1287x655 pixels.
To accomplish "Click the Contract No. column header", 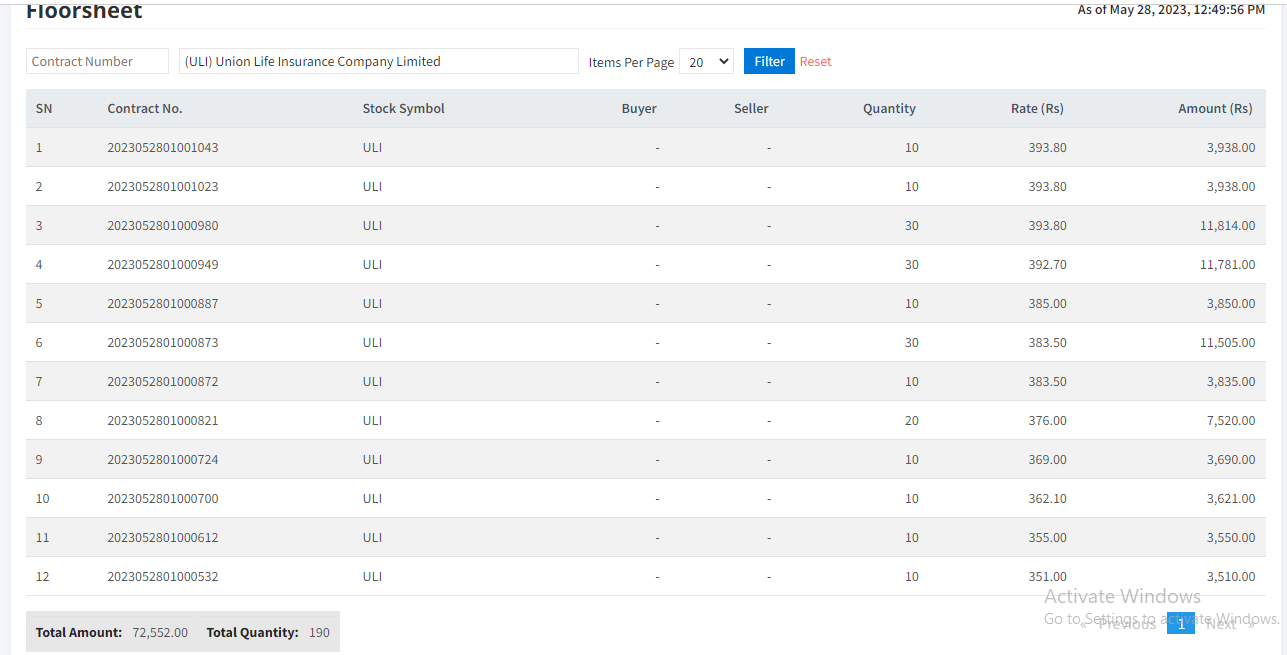I will [145, 108].
